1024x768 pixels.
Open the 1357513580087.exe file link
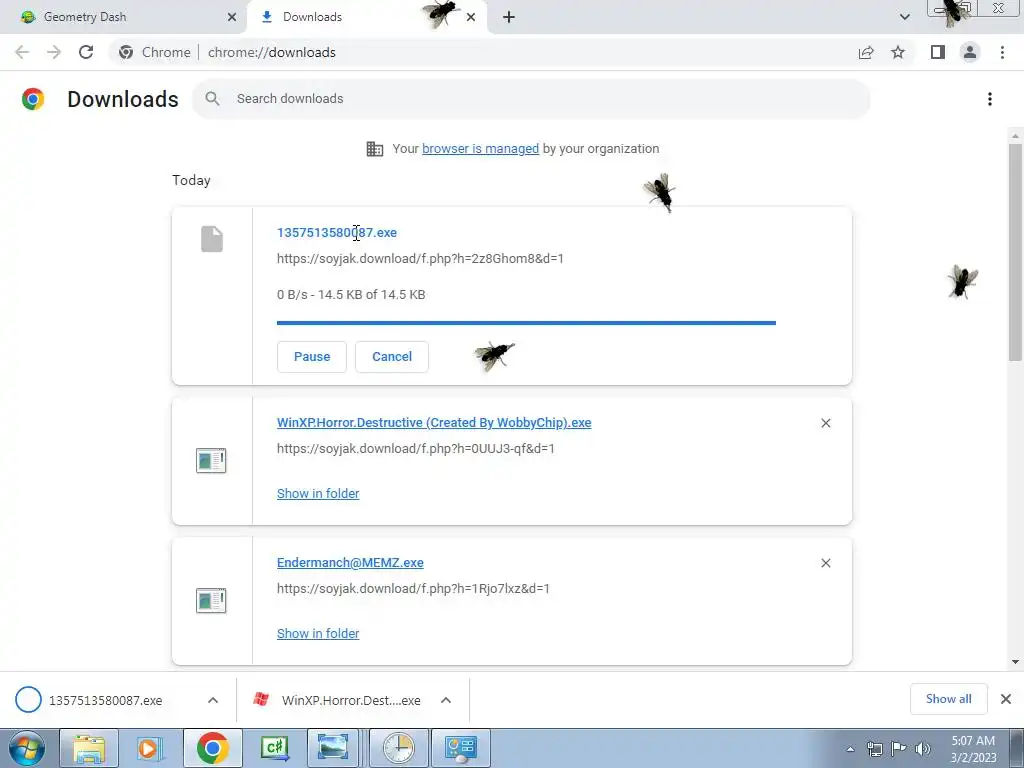(336, 232)
